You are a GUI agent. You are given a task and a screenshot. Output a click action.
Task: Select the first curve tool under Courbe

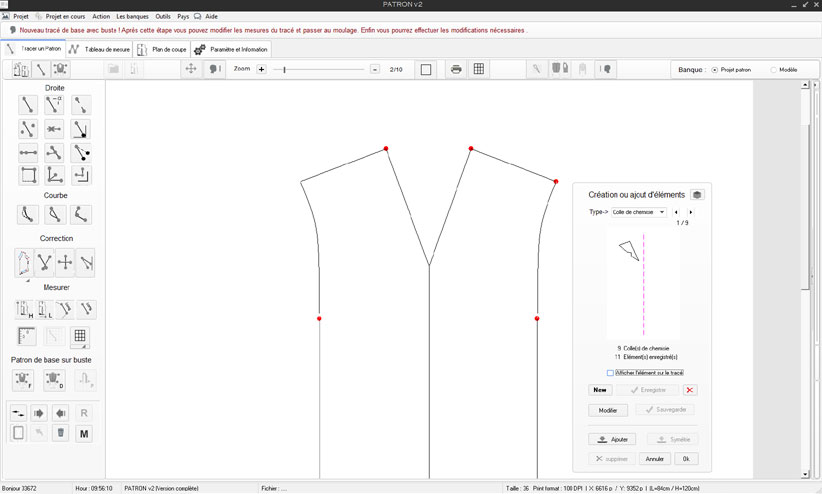coord(28,214)
